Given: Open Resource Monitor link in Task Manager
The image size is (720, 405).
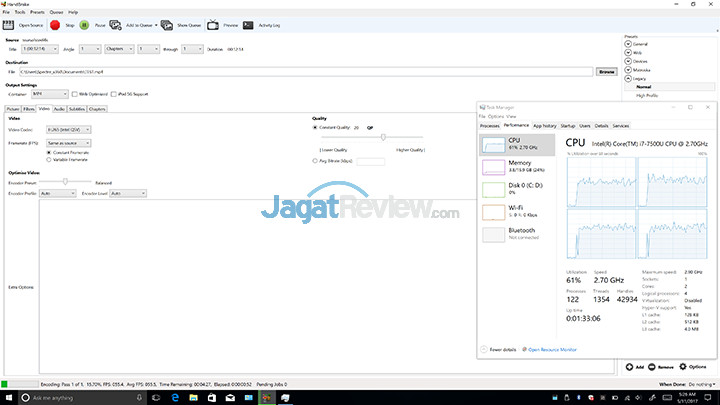Looking at the screenshot, I should tap(552, 349).
